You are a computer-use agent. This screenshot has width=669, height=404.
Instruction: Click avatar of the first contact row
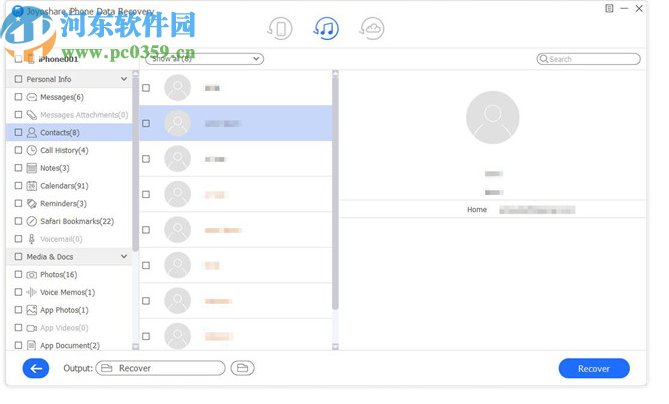click(177, 88)
